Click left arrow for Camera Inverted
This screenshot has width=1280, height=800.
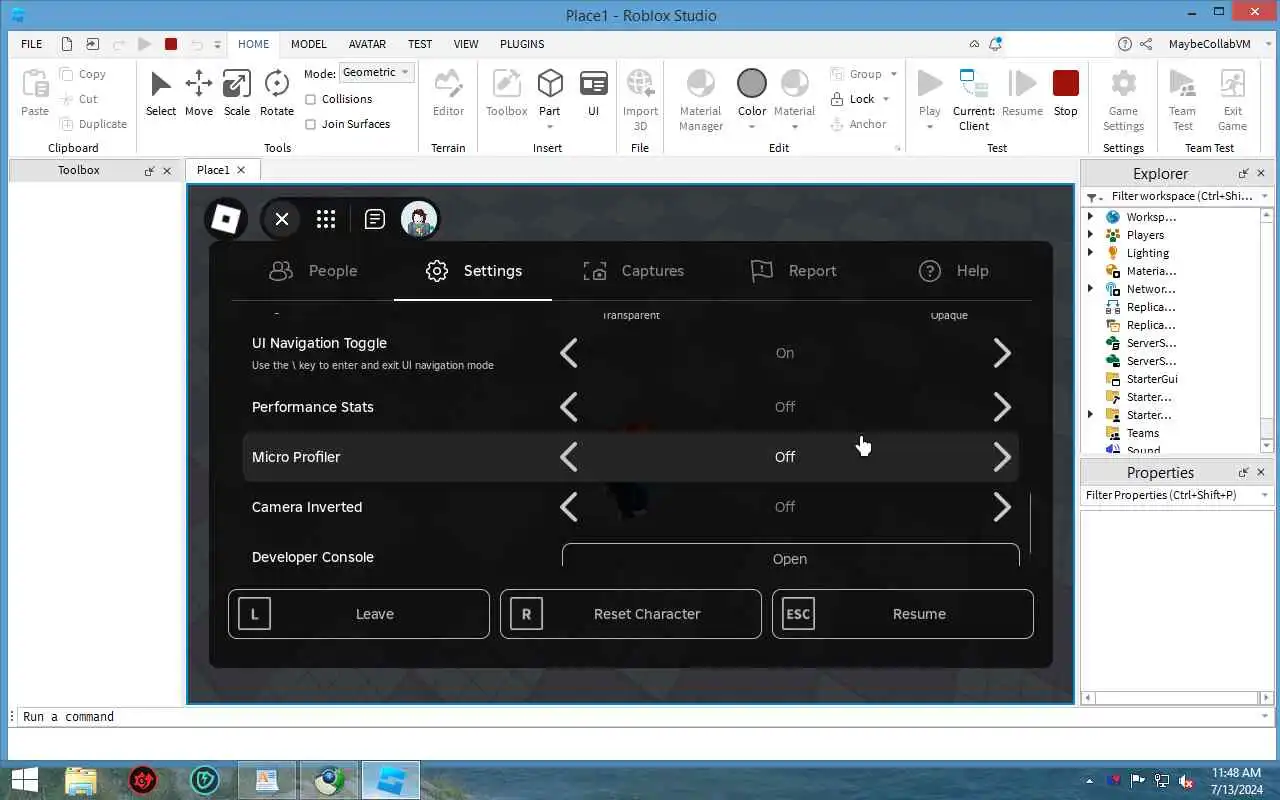pyautogui.click(x=569, y=507)
